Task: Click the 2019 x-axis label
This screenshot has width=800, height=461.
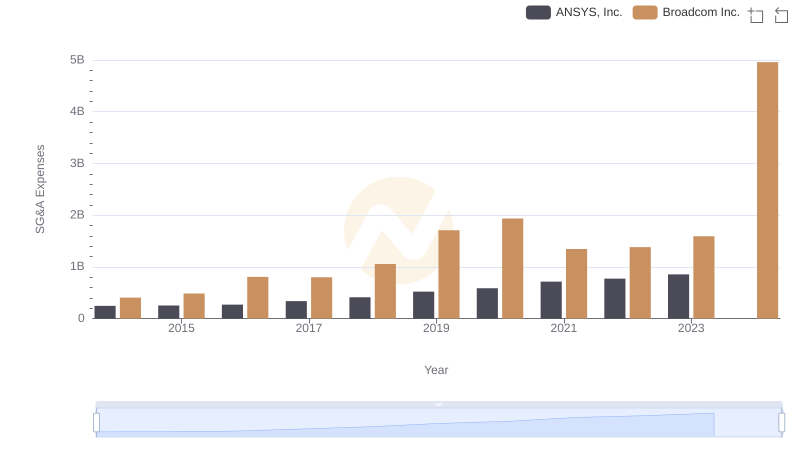Action: point(436,328)
